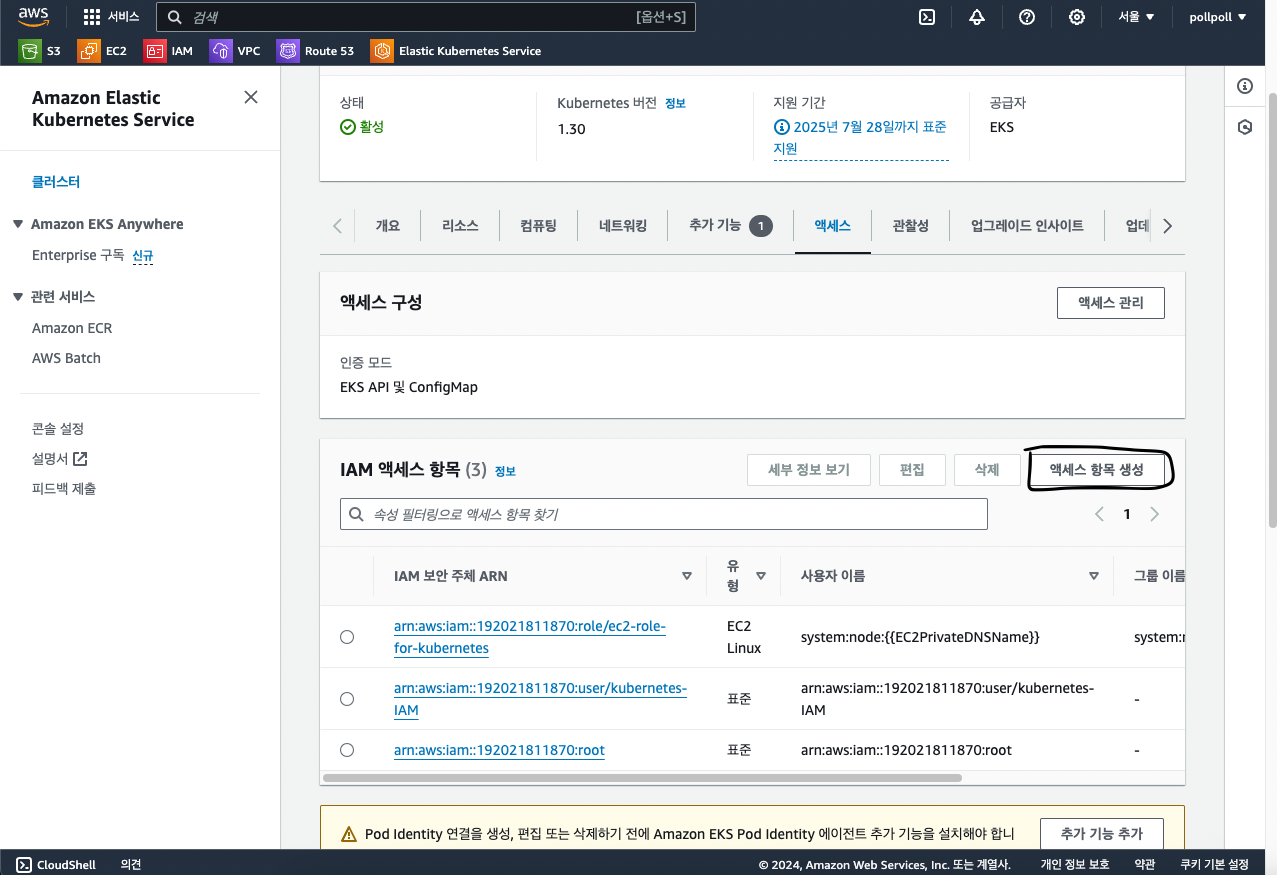Switch to 리소스 tab

pos(461,226)
